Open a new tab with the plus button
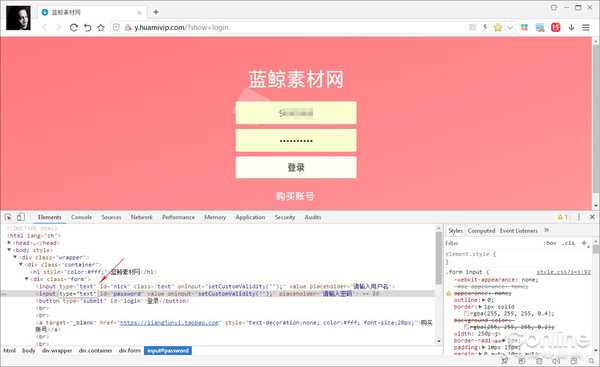The height and width of the screenshot is (367, 600). click(156, 12)
